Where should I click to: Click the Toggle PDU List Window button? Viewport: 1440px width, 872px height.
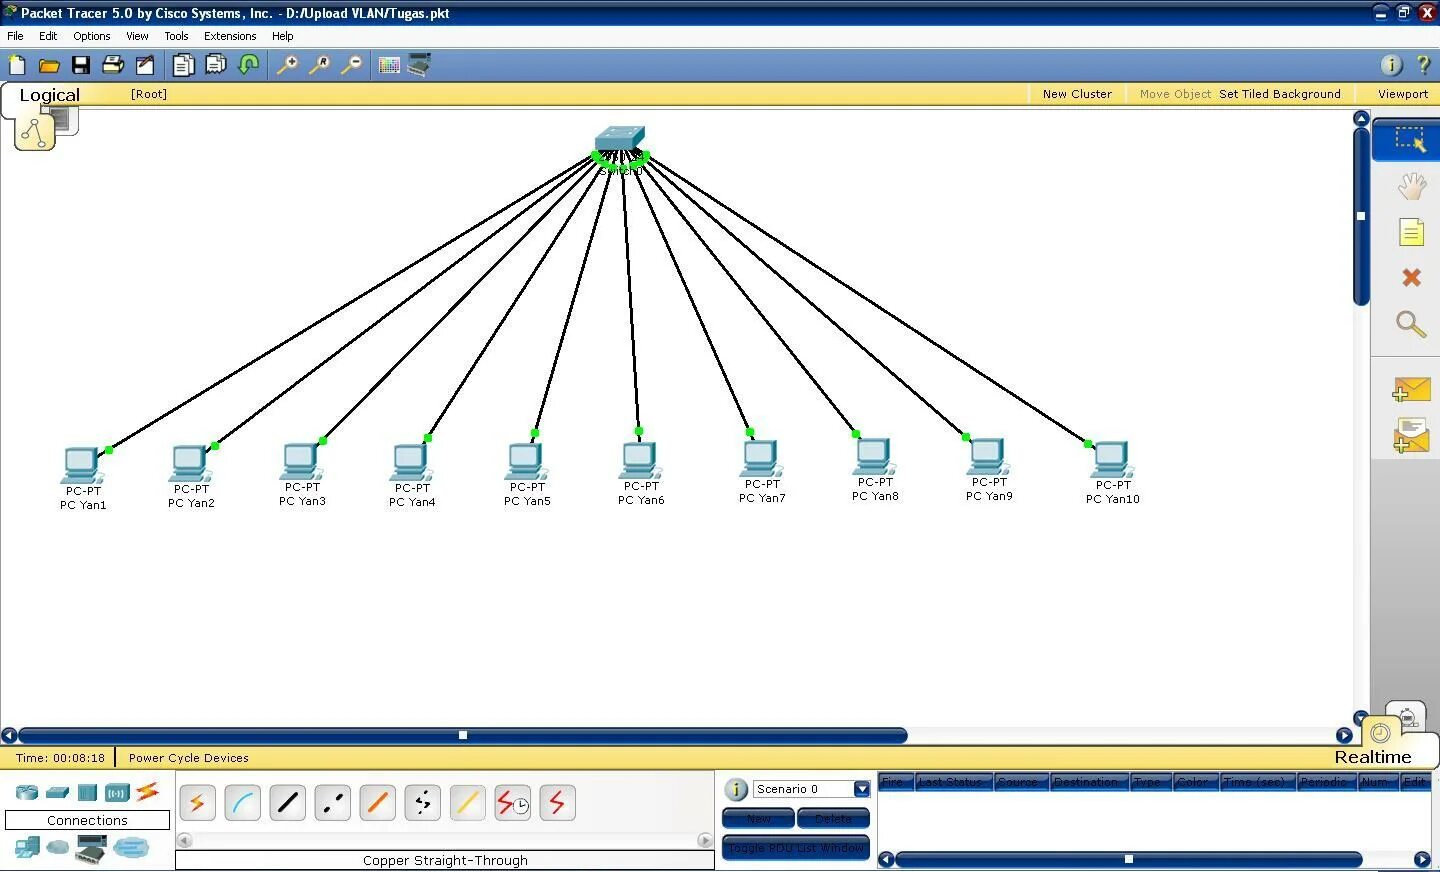[796, 847]
